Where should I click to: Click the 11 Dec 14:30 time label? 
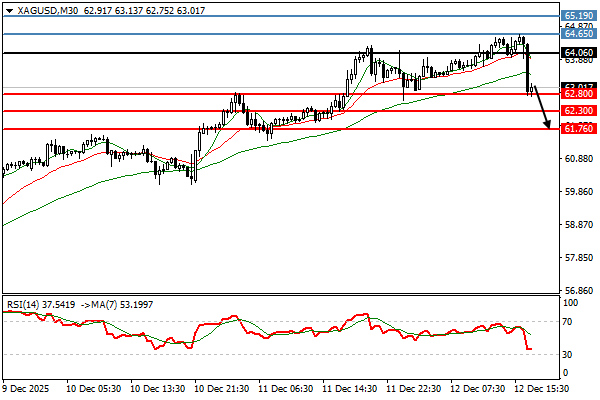(x=351, y=386)
